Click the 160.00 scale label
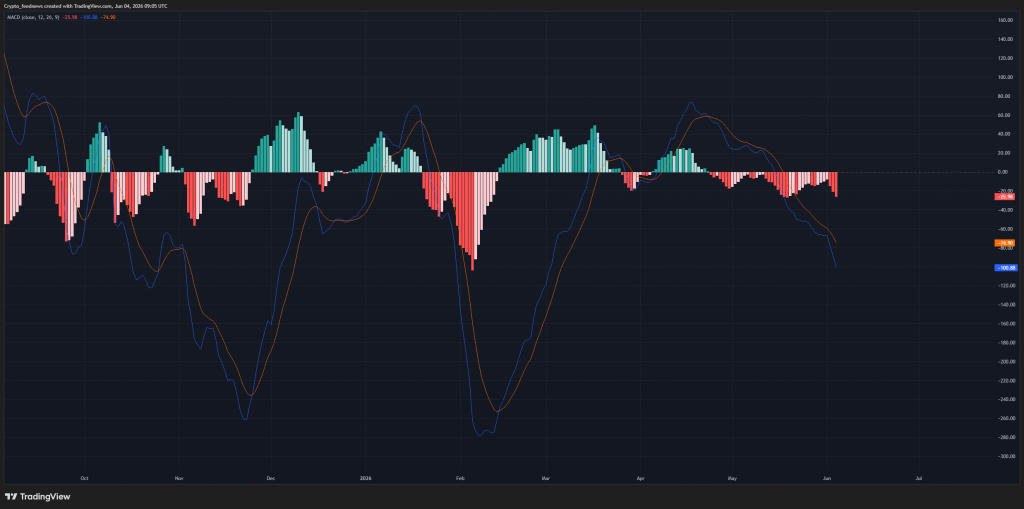Image resolution: width=1024 pixels, height=509 pixels. 1005,20
